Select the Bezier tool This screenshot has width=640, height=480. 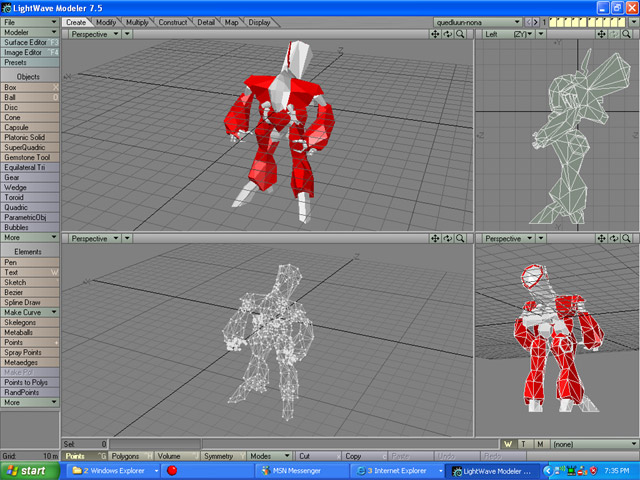pyautogui.click(x=30, y=292)
